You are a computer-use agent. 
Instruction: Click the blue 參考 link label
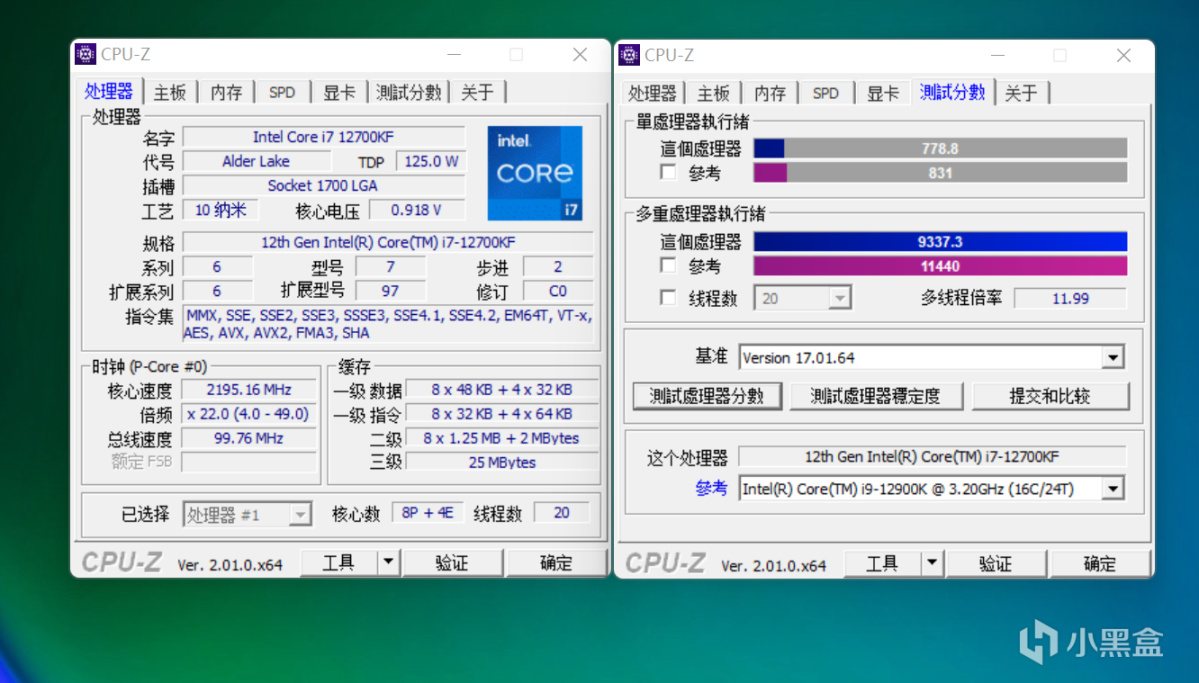click(x=711, y=488)
